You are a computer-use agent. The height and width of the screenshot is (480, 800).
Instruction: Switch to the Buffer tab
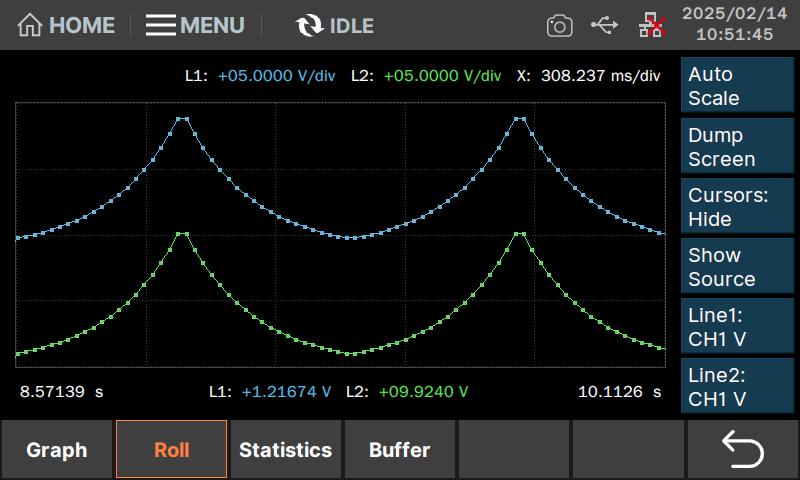click(x=400, y=450)
